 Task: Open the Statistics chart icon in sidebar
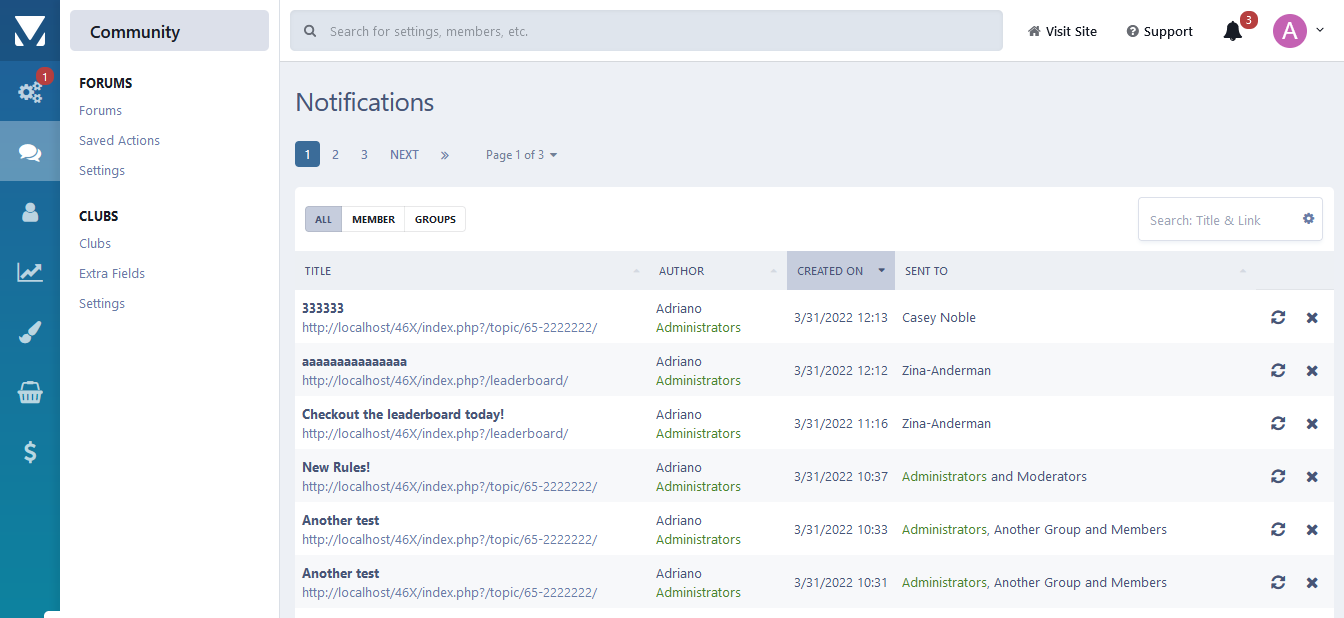(30, 272)
